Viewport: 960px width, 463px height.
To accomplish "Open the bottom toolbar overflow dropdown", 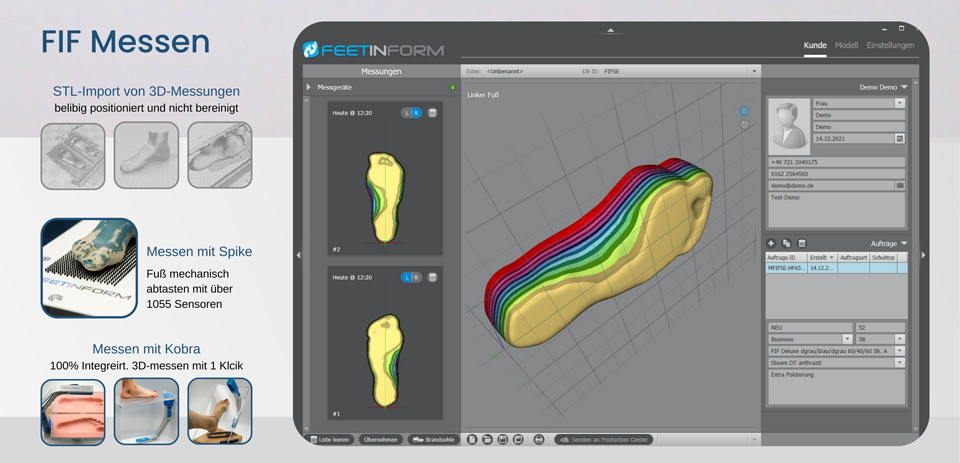I will [754, 439].
